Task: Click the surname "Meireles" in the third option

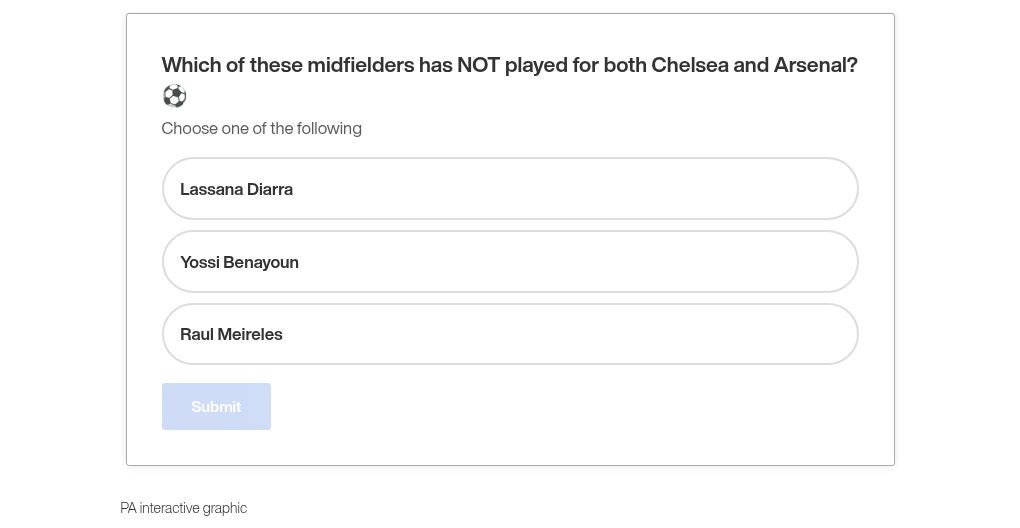Action: [x=250, y=335]
